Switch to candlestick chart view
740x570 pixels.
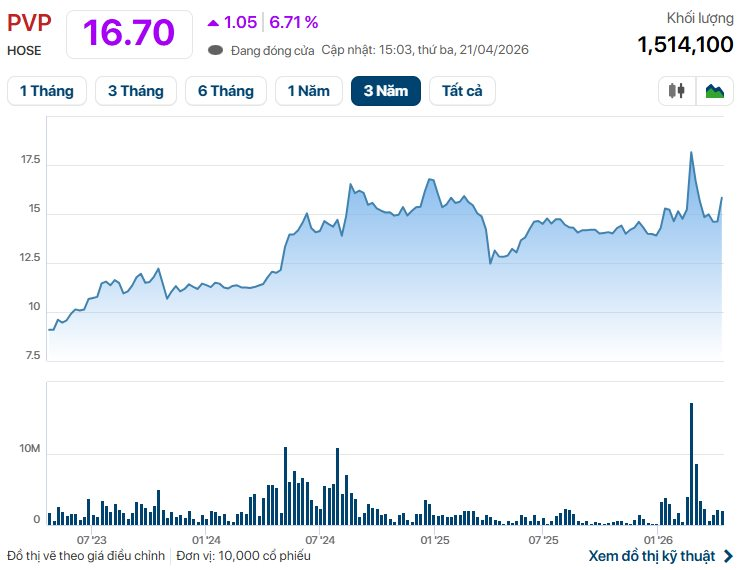tap(677, 91)
